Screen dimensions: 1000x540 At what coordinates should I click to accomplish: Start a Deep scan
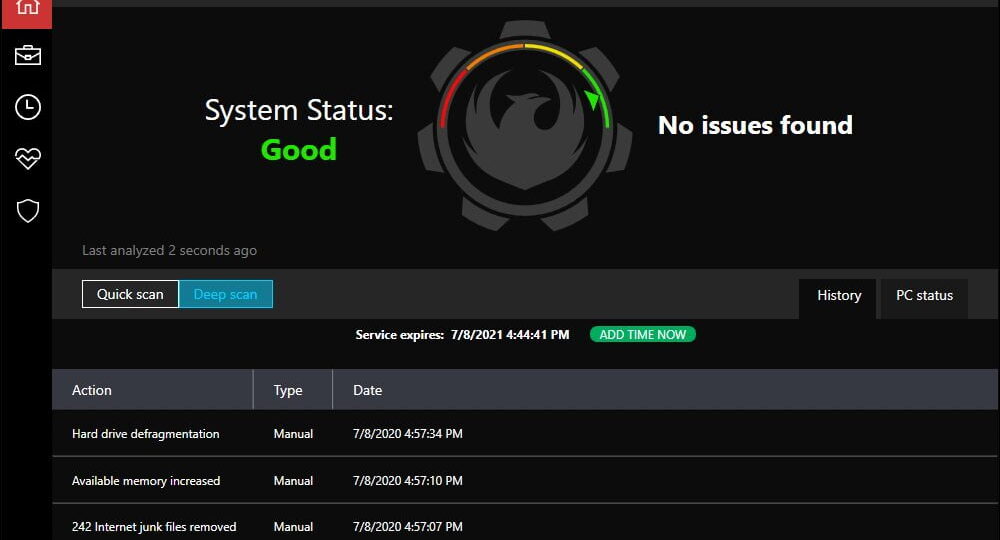coord(226,294)
